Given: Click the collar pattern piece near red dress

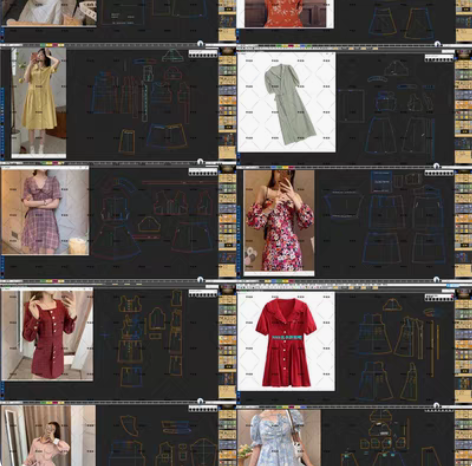Looking at the screenshot, I should pos(392,304).
